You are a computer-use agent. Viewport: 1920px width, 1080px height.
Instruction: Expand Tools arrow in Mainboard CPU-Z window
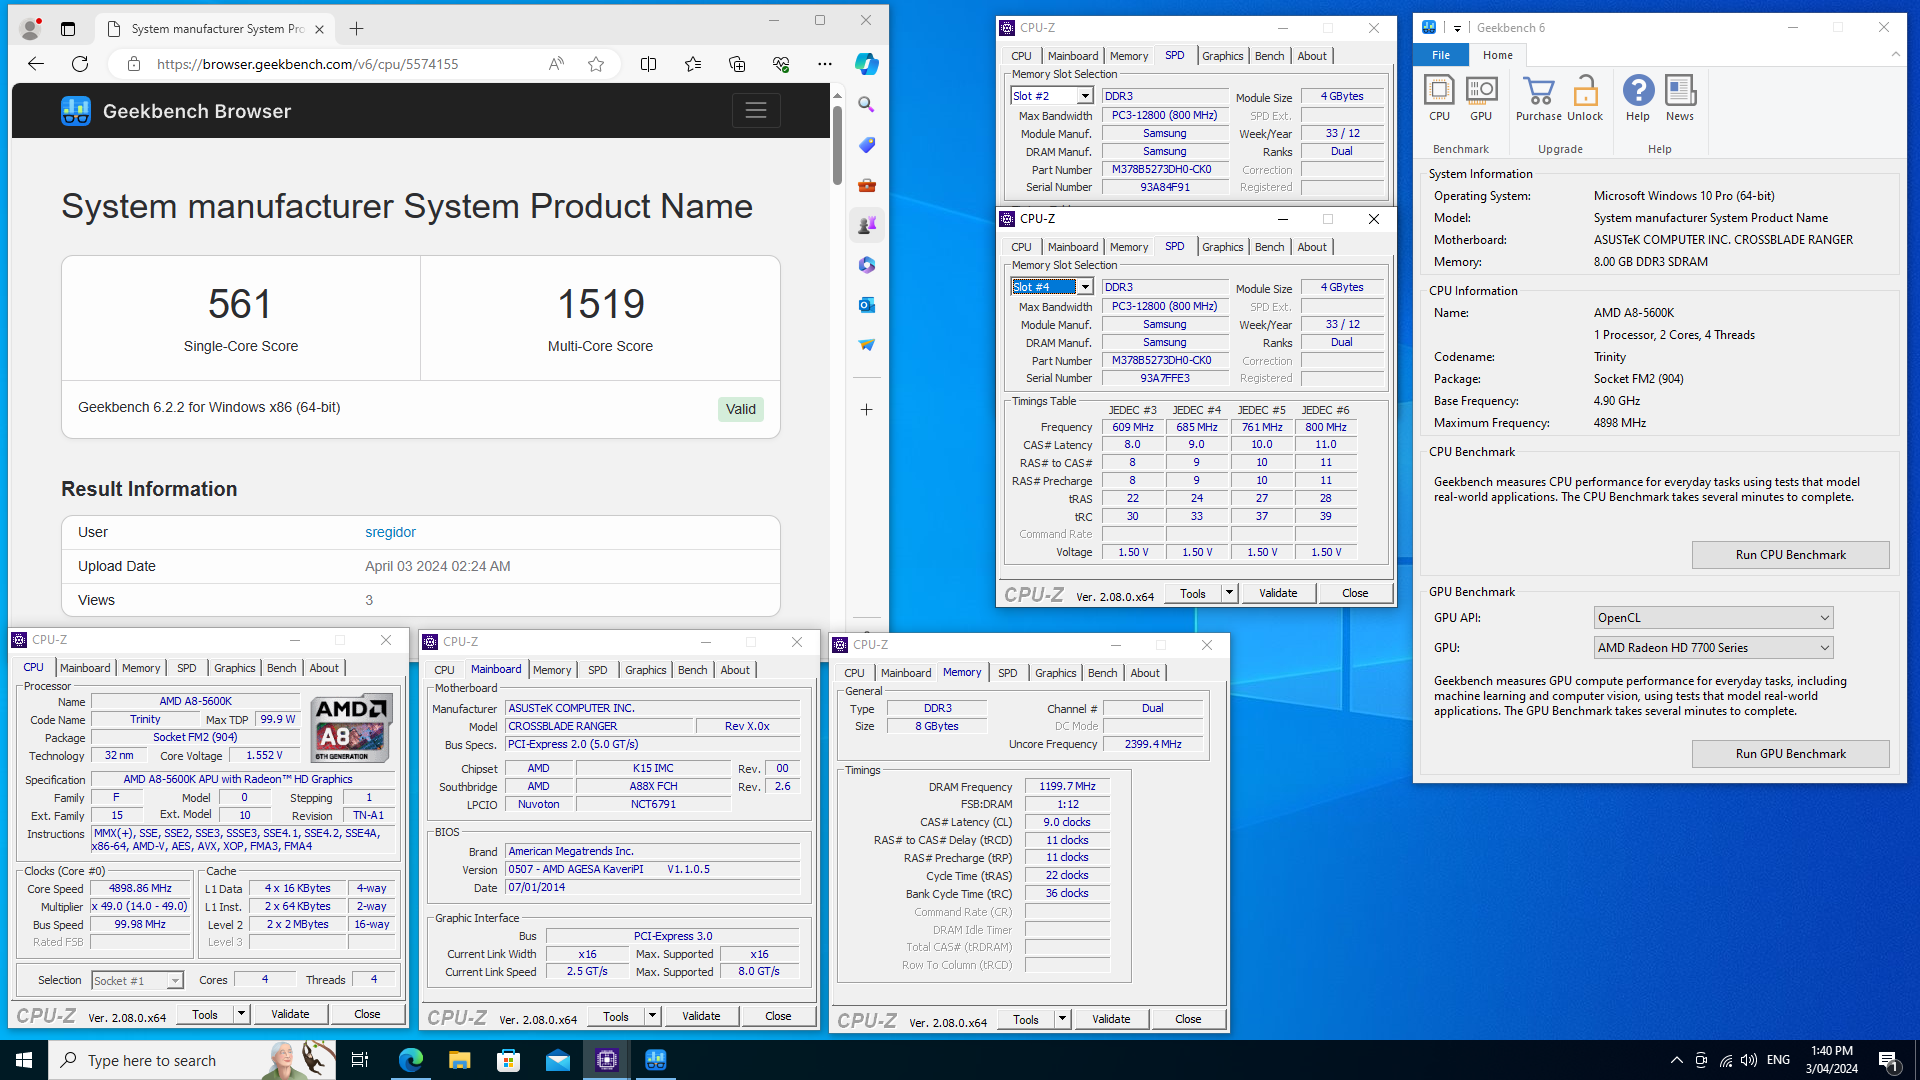tap(652, 1017)
